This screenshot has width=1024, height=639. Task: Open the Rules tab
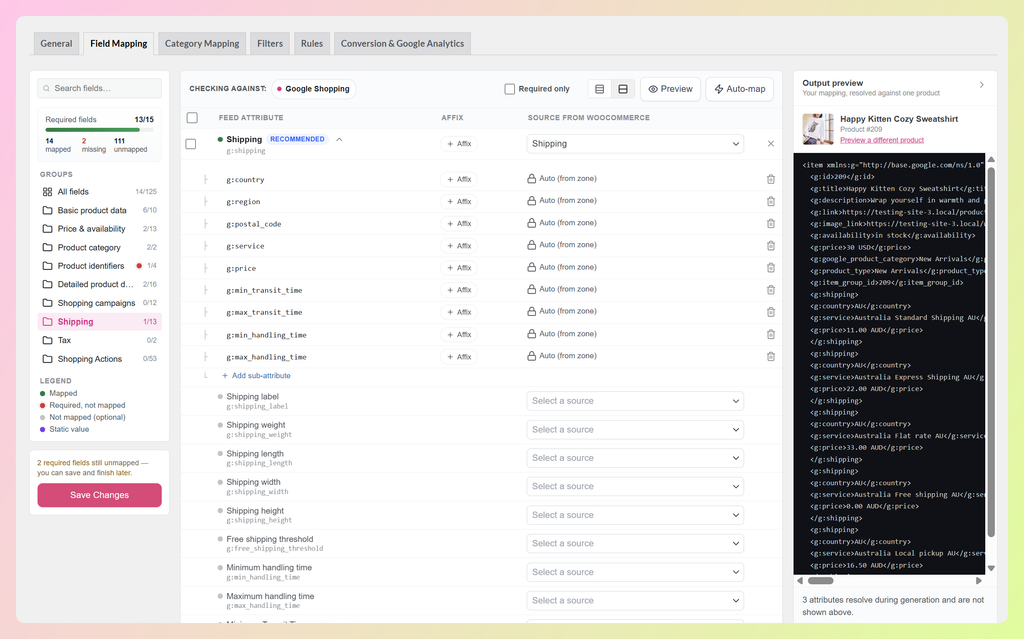click(x=312, y=44)
